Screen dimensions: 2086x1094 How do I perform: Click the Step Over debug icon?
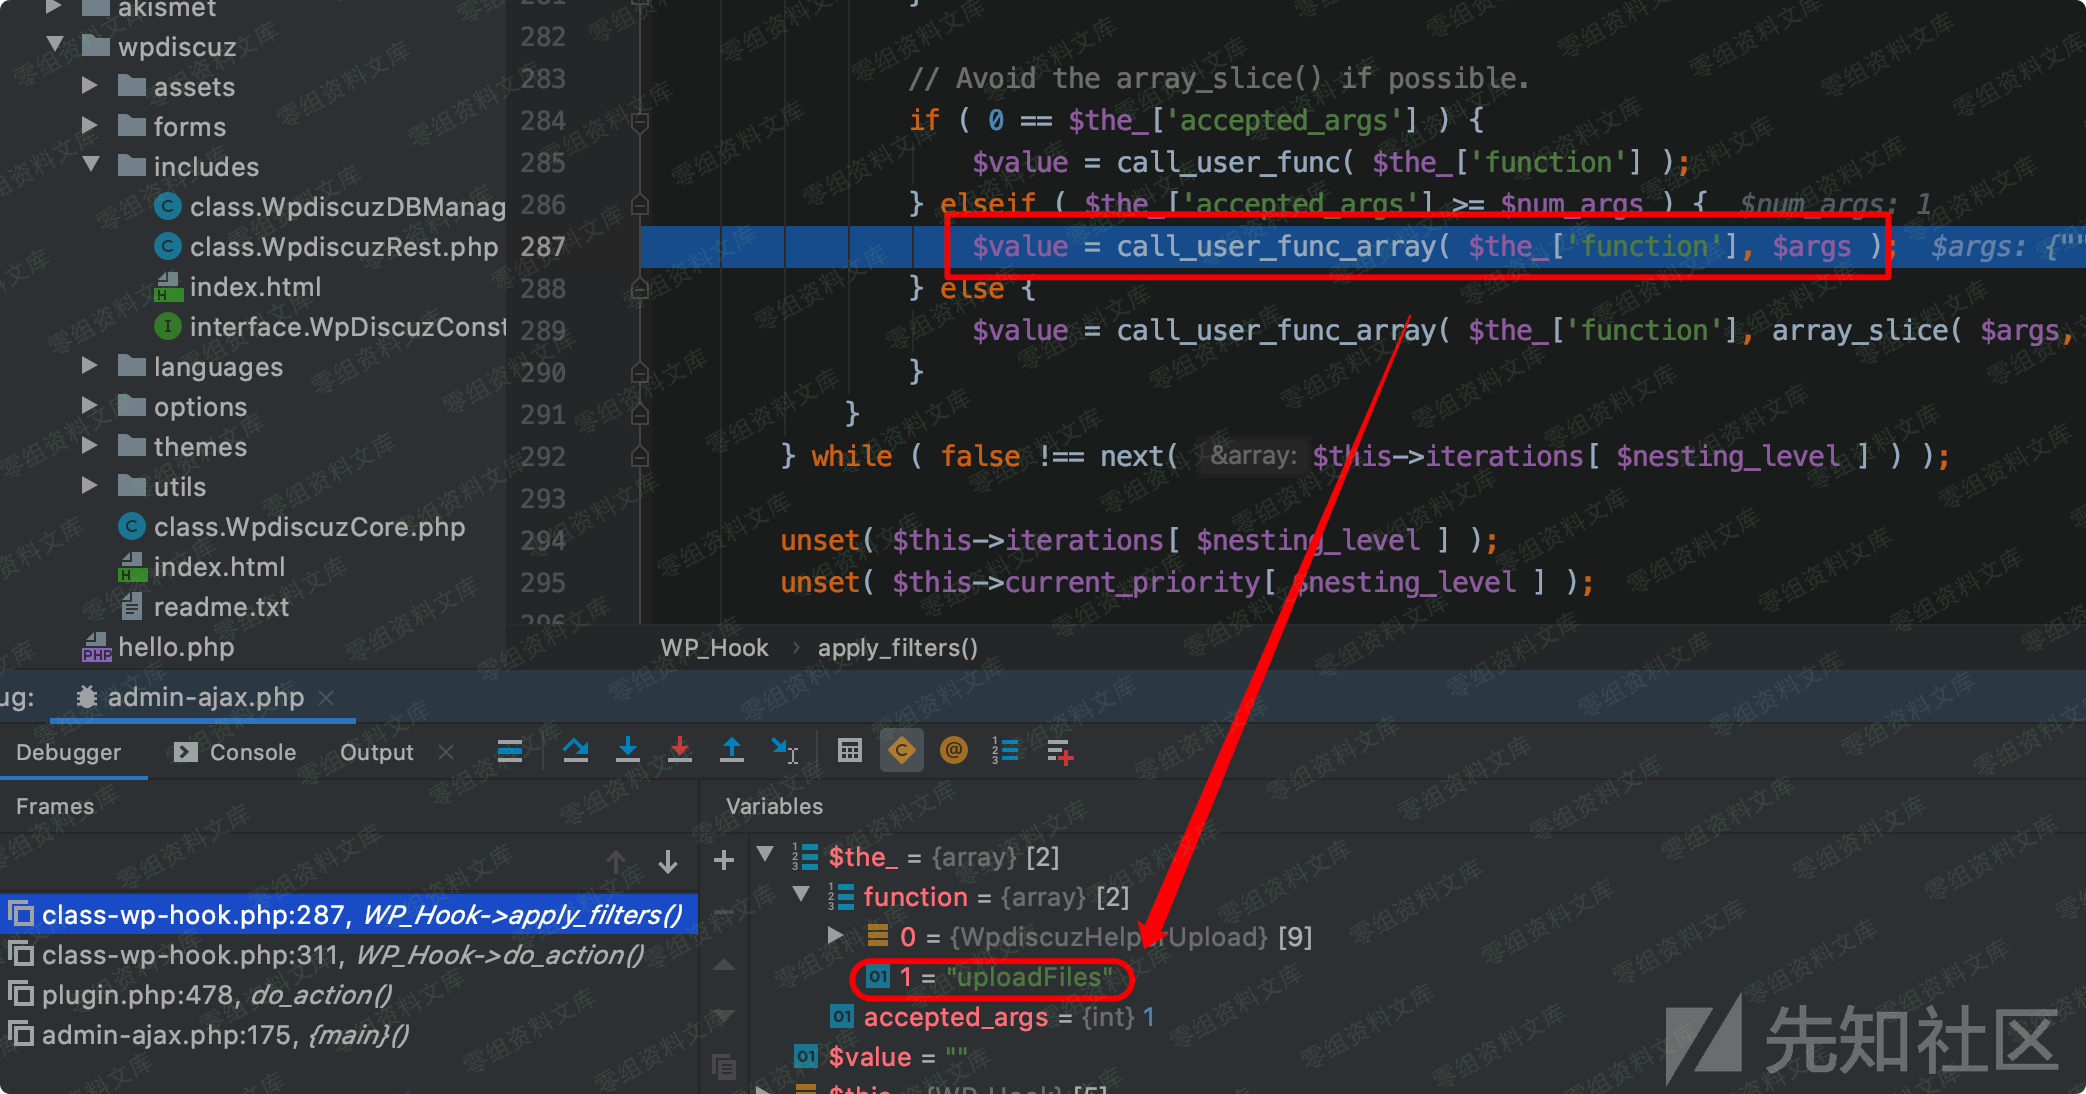pyautogui.click(x=575, y=750)
